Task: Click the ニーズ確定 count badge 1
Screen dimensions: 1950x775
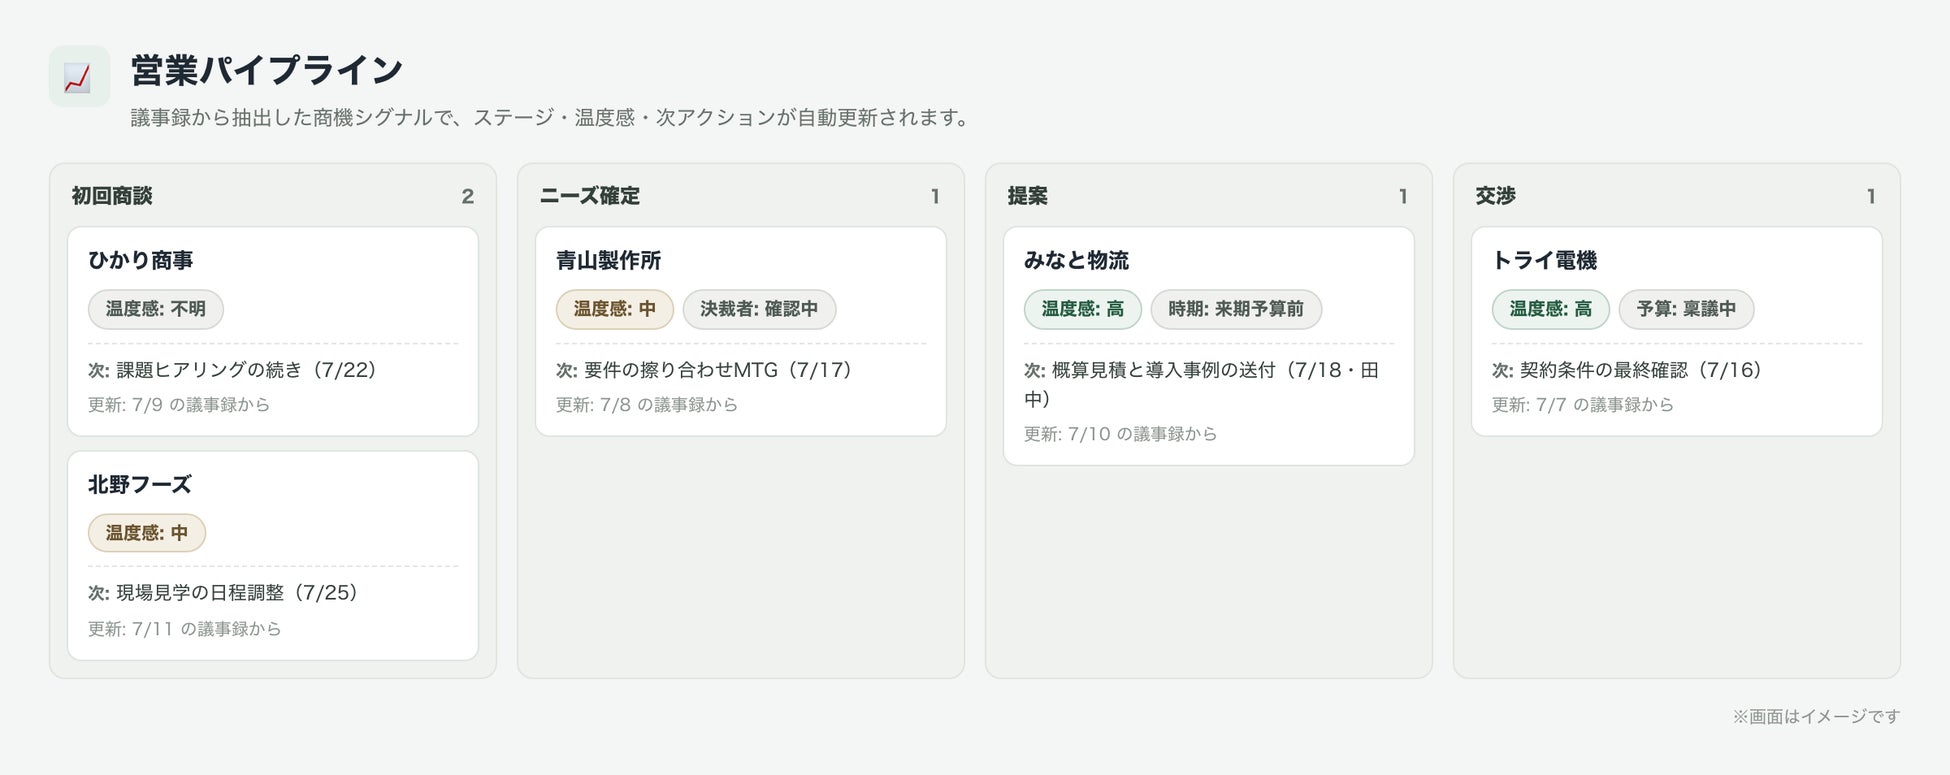Action: click(935, 197)
